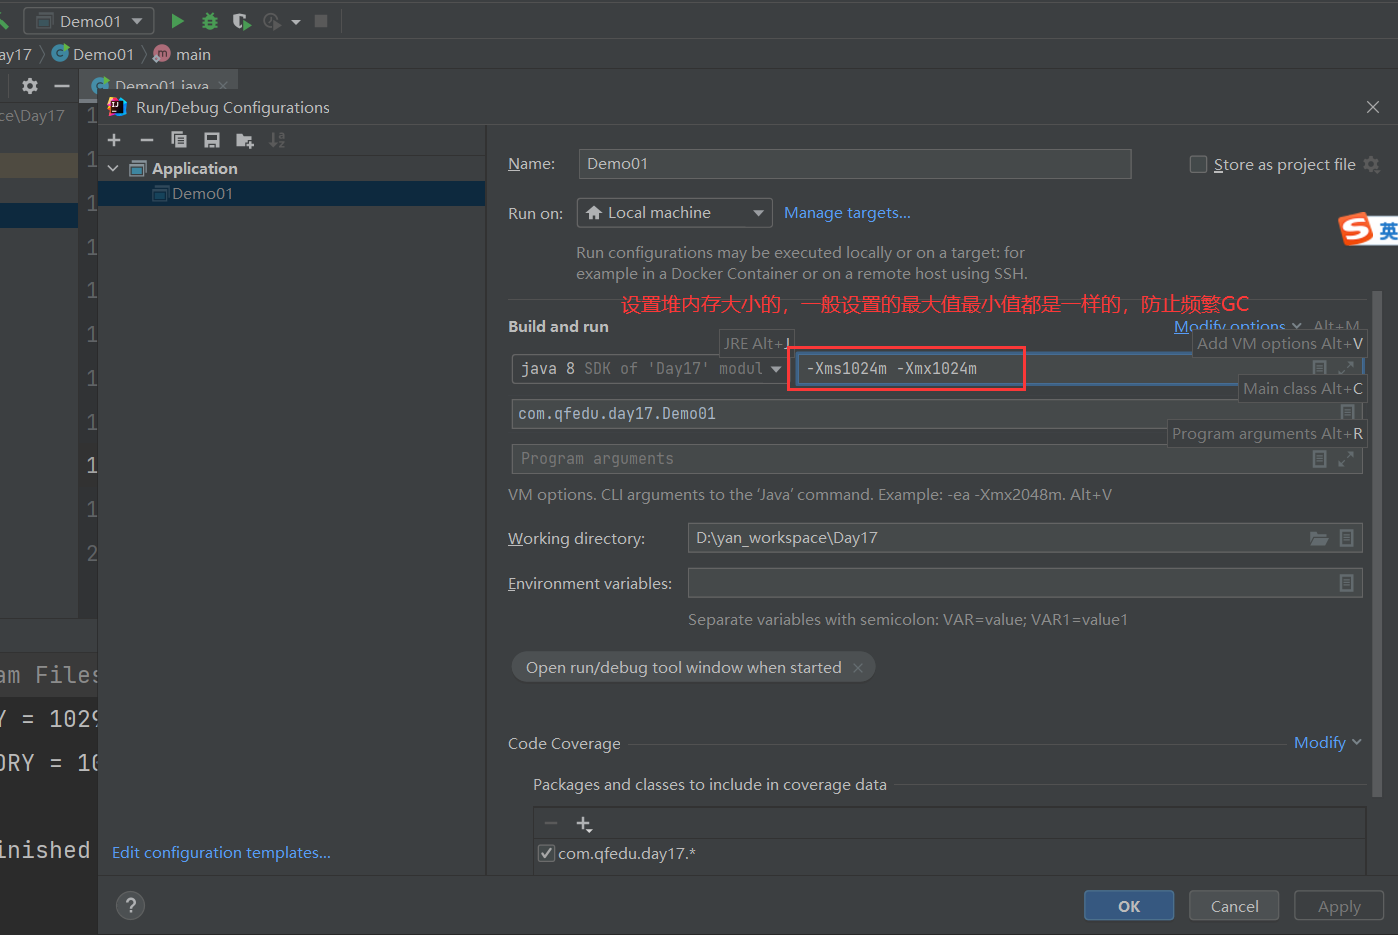The width and height of the screenshot is (1398, 935).
Task: Run Demo01 with the green play button
Action: tap(177, 21)
